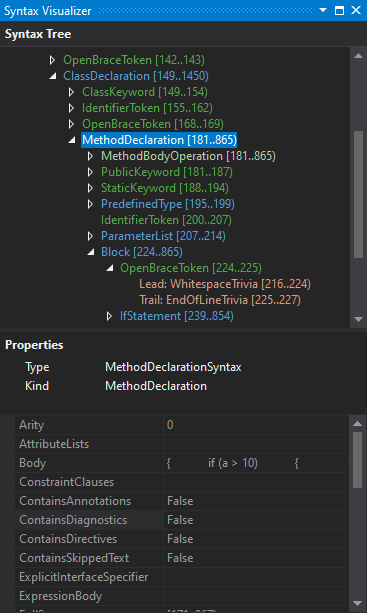Click syntax tree scrollbar down arrow

click(358, 319)
